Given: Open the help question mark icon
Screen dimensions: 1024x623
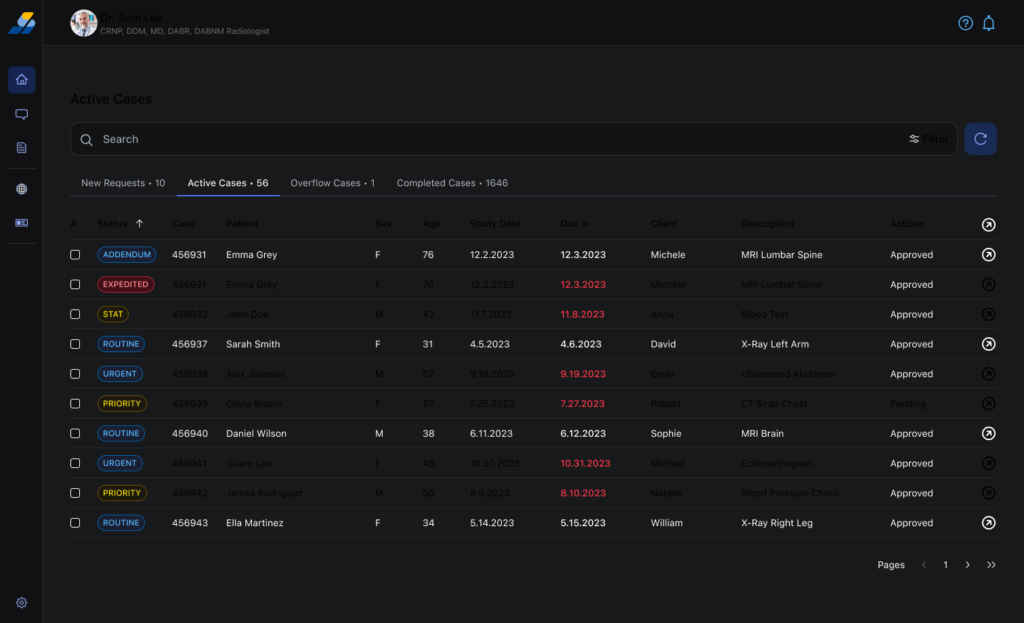Looking at the screenshot, I should pos(965,23).
